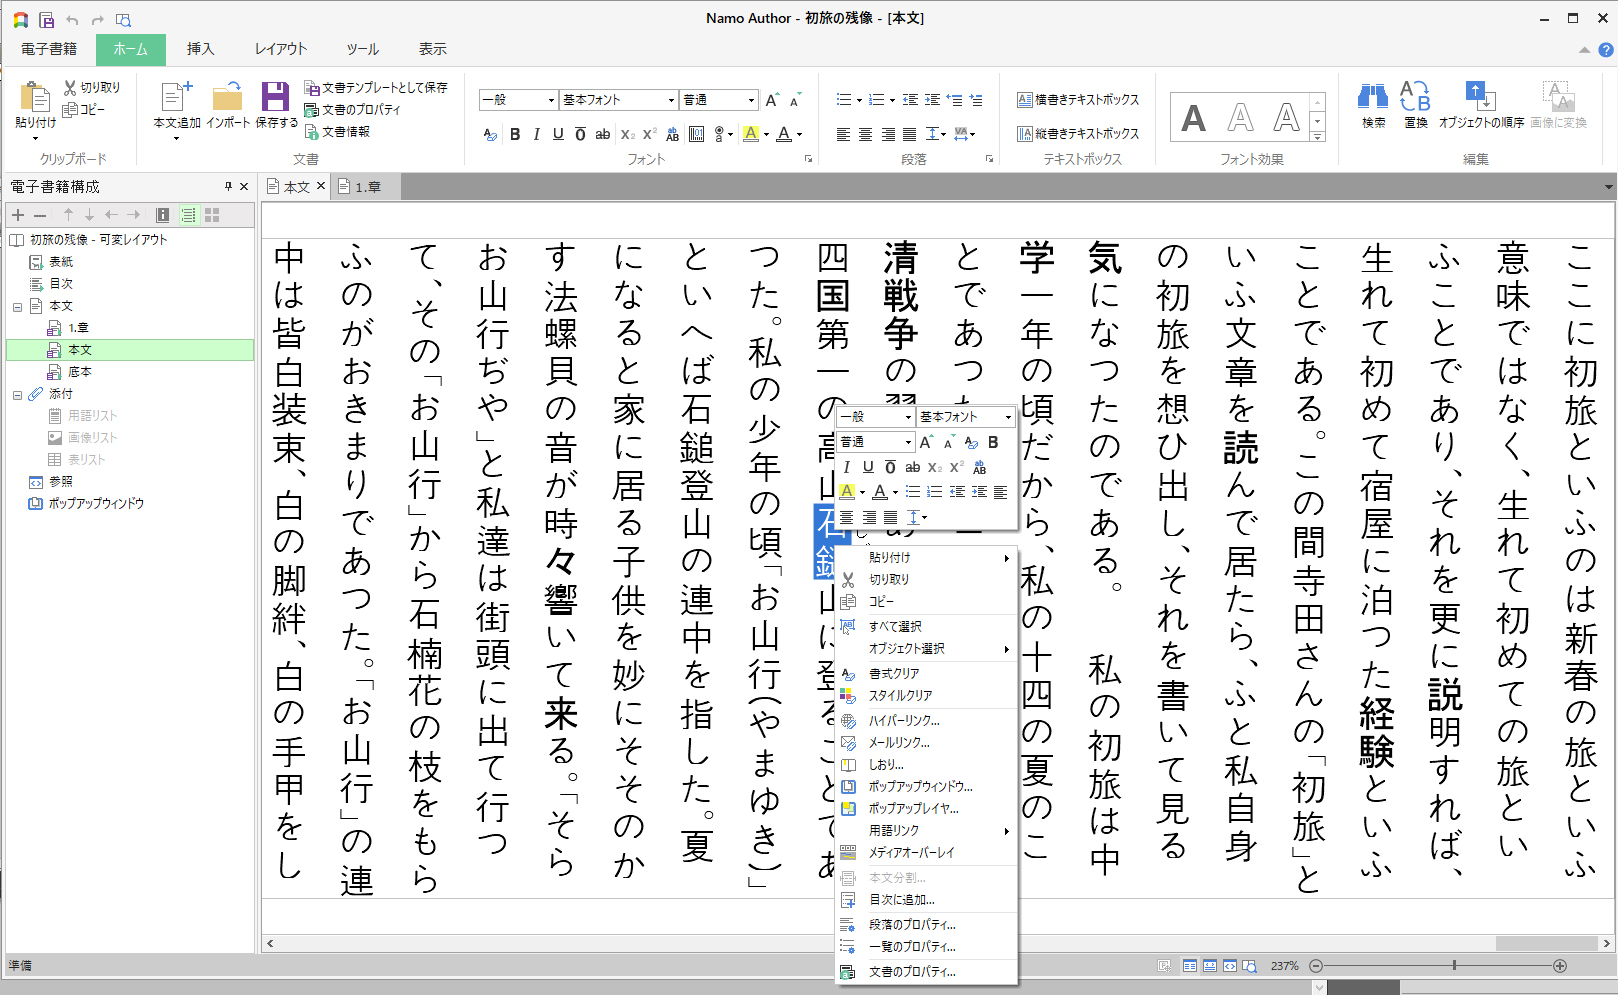
Task: Toggle italic in the floating mini toolbar
Action: coord(847,467)
